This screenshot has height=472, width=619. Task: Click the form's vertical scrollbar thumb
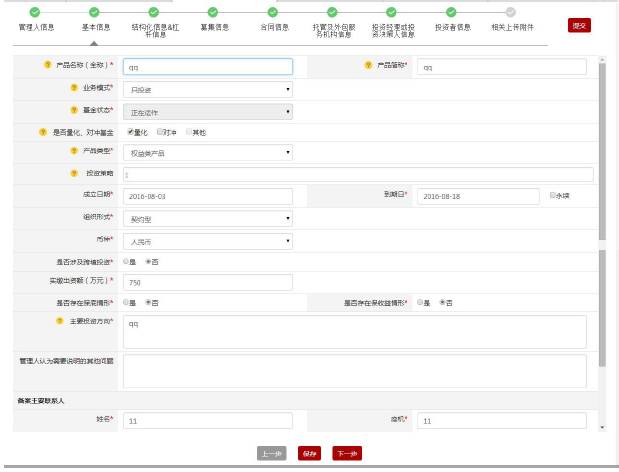(602, 152)
